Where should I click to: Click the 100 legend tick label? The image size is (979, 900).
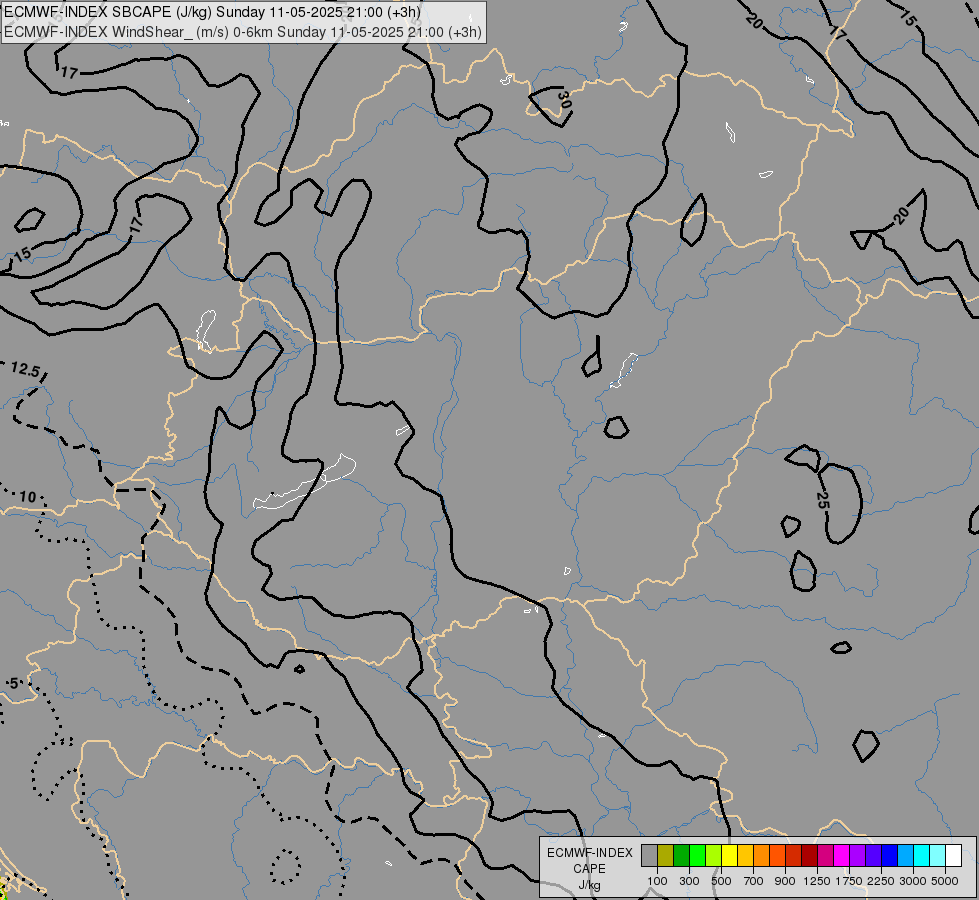click(657, 881)
